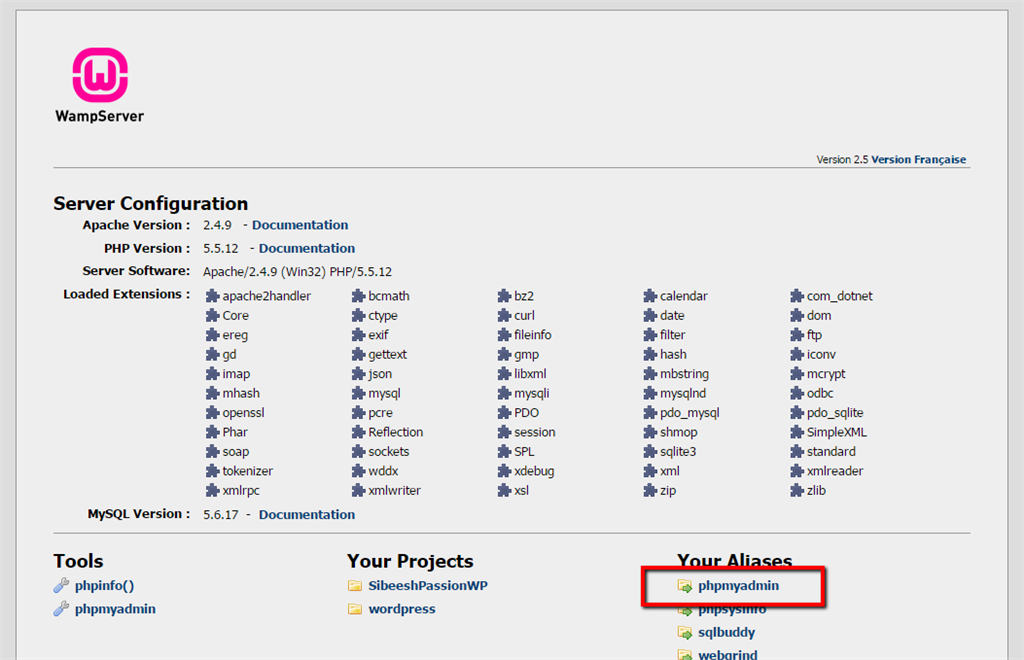Click puzzle icon beside curl
This screenshot has width=1024, height=660.
pyautogui.click(x=504, y=316)
